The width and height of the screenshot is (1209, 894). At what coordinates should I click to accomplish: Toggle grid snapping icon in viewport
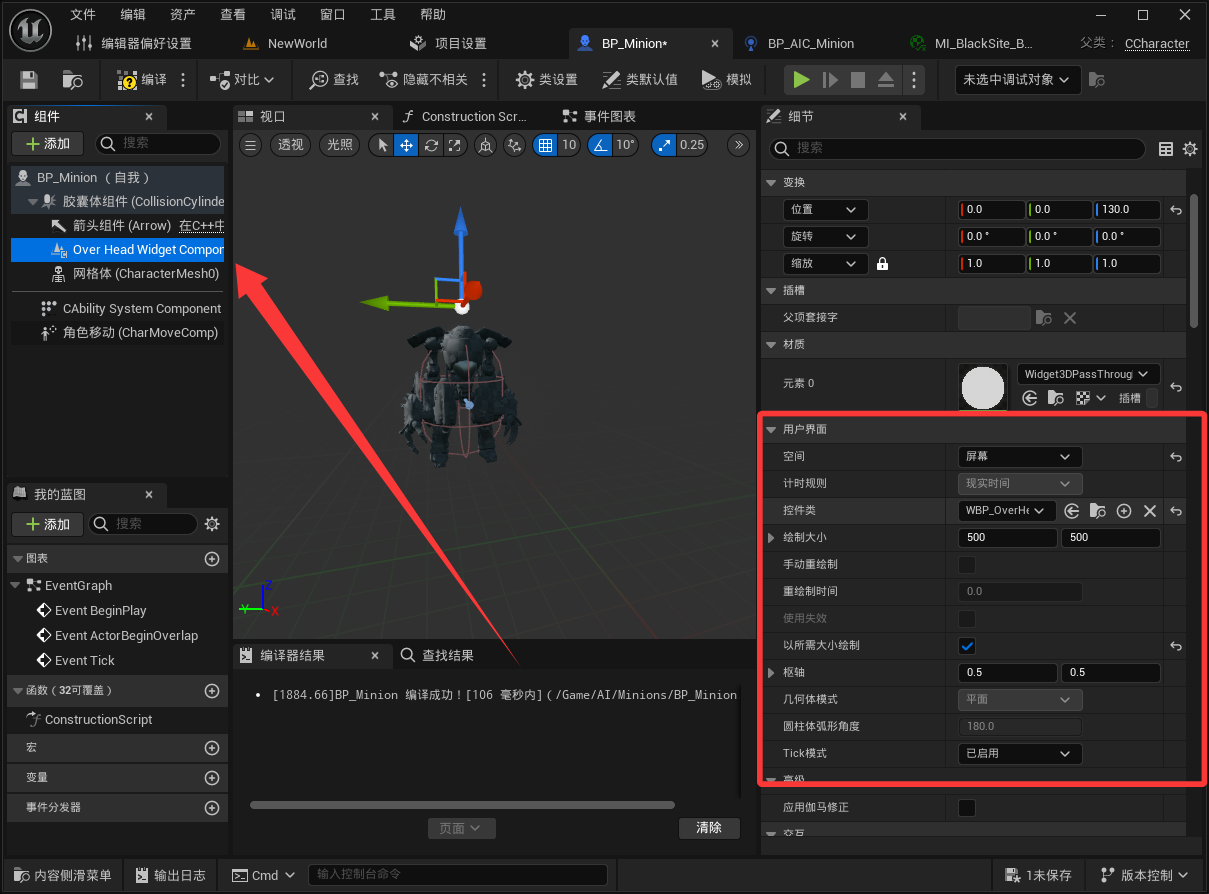tap(545, 145)
